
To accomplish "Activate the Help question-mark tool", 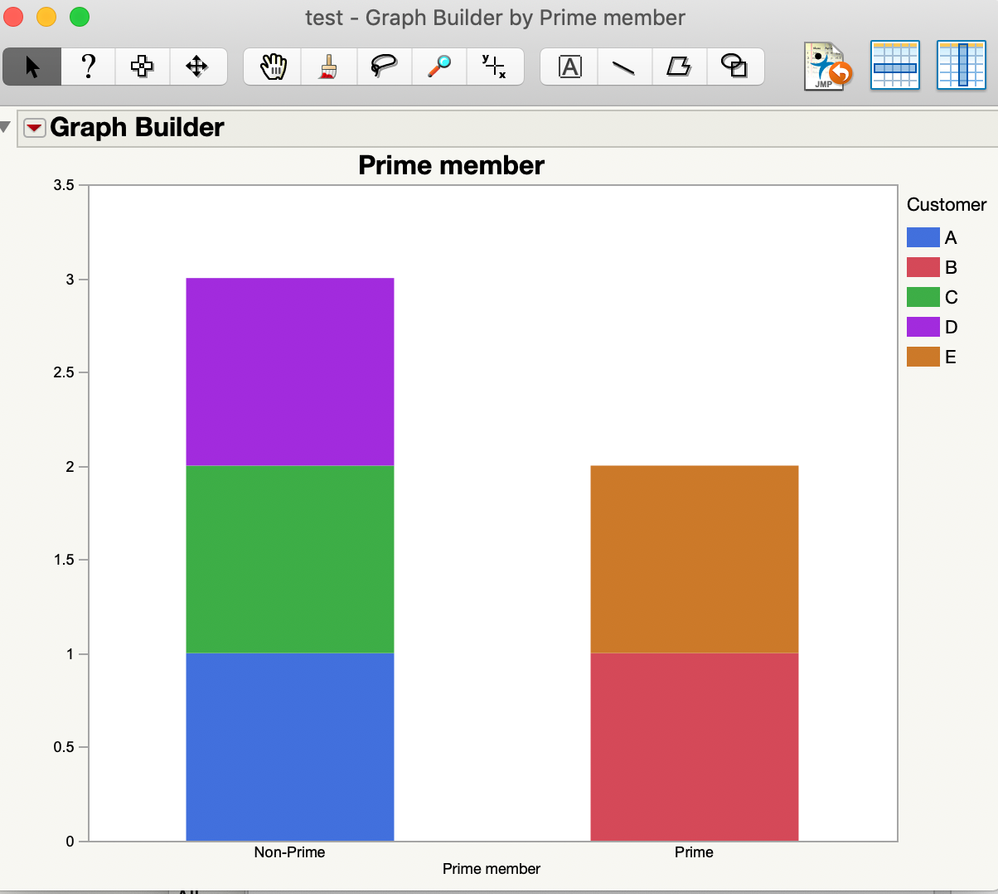I will click(88, 66).
